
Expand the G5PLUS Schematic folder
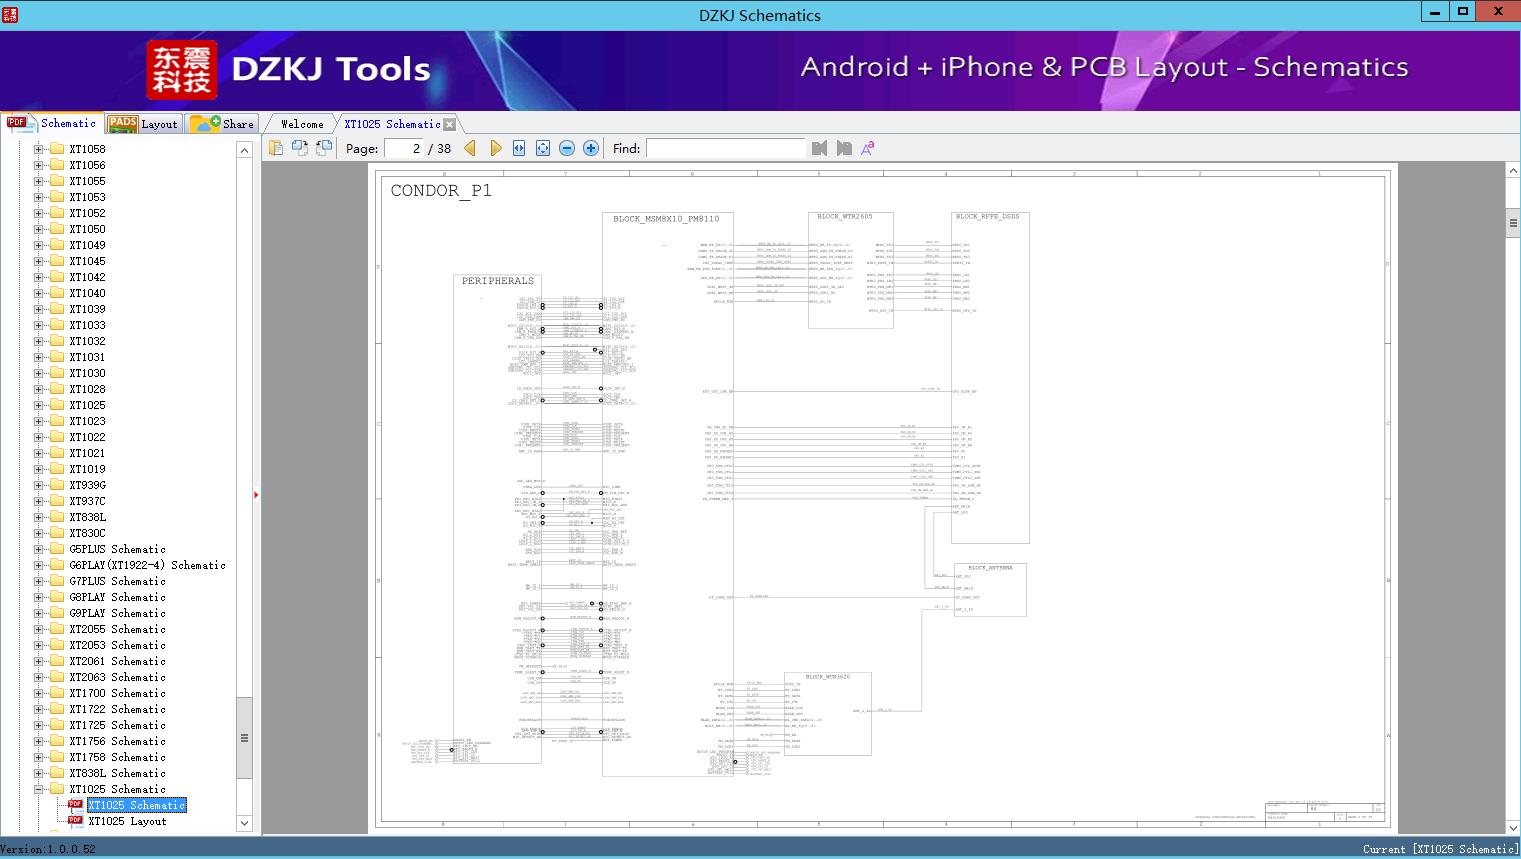[39, 549]
